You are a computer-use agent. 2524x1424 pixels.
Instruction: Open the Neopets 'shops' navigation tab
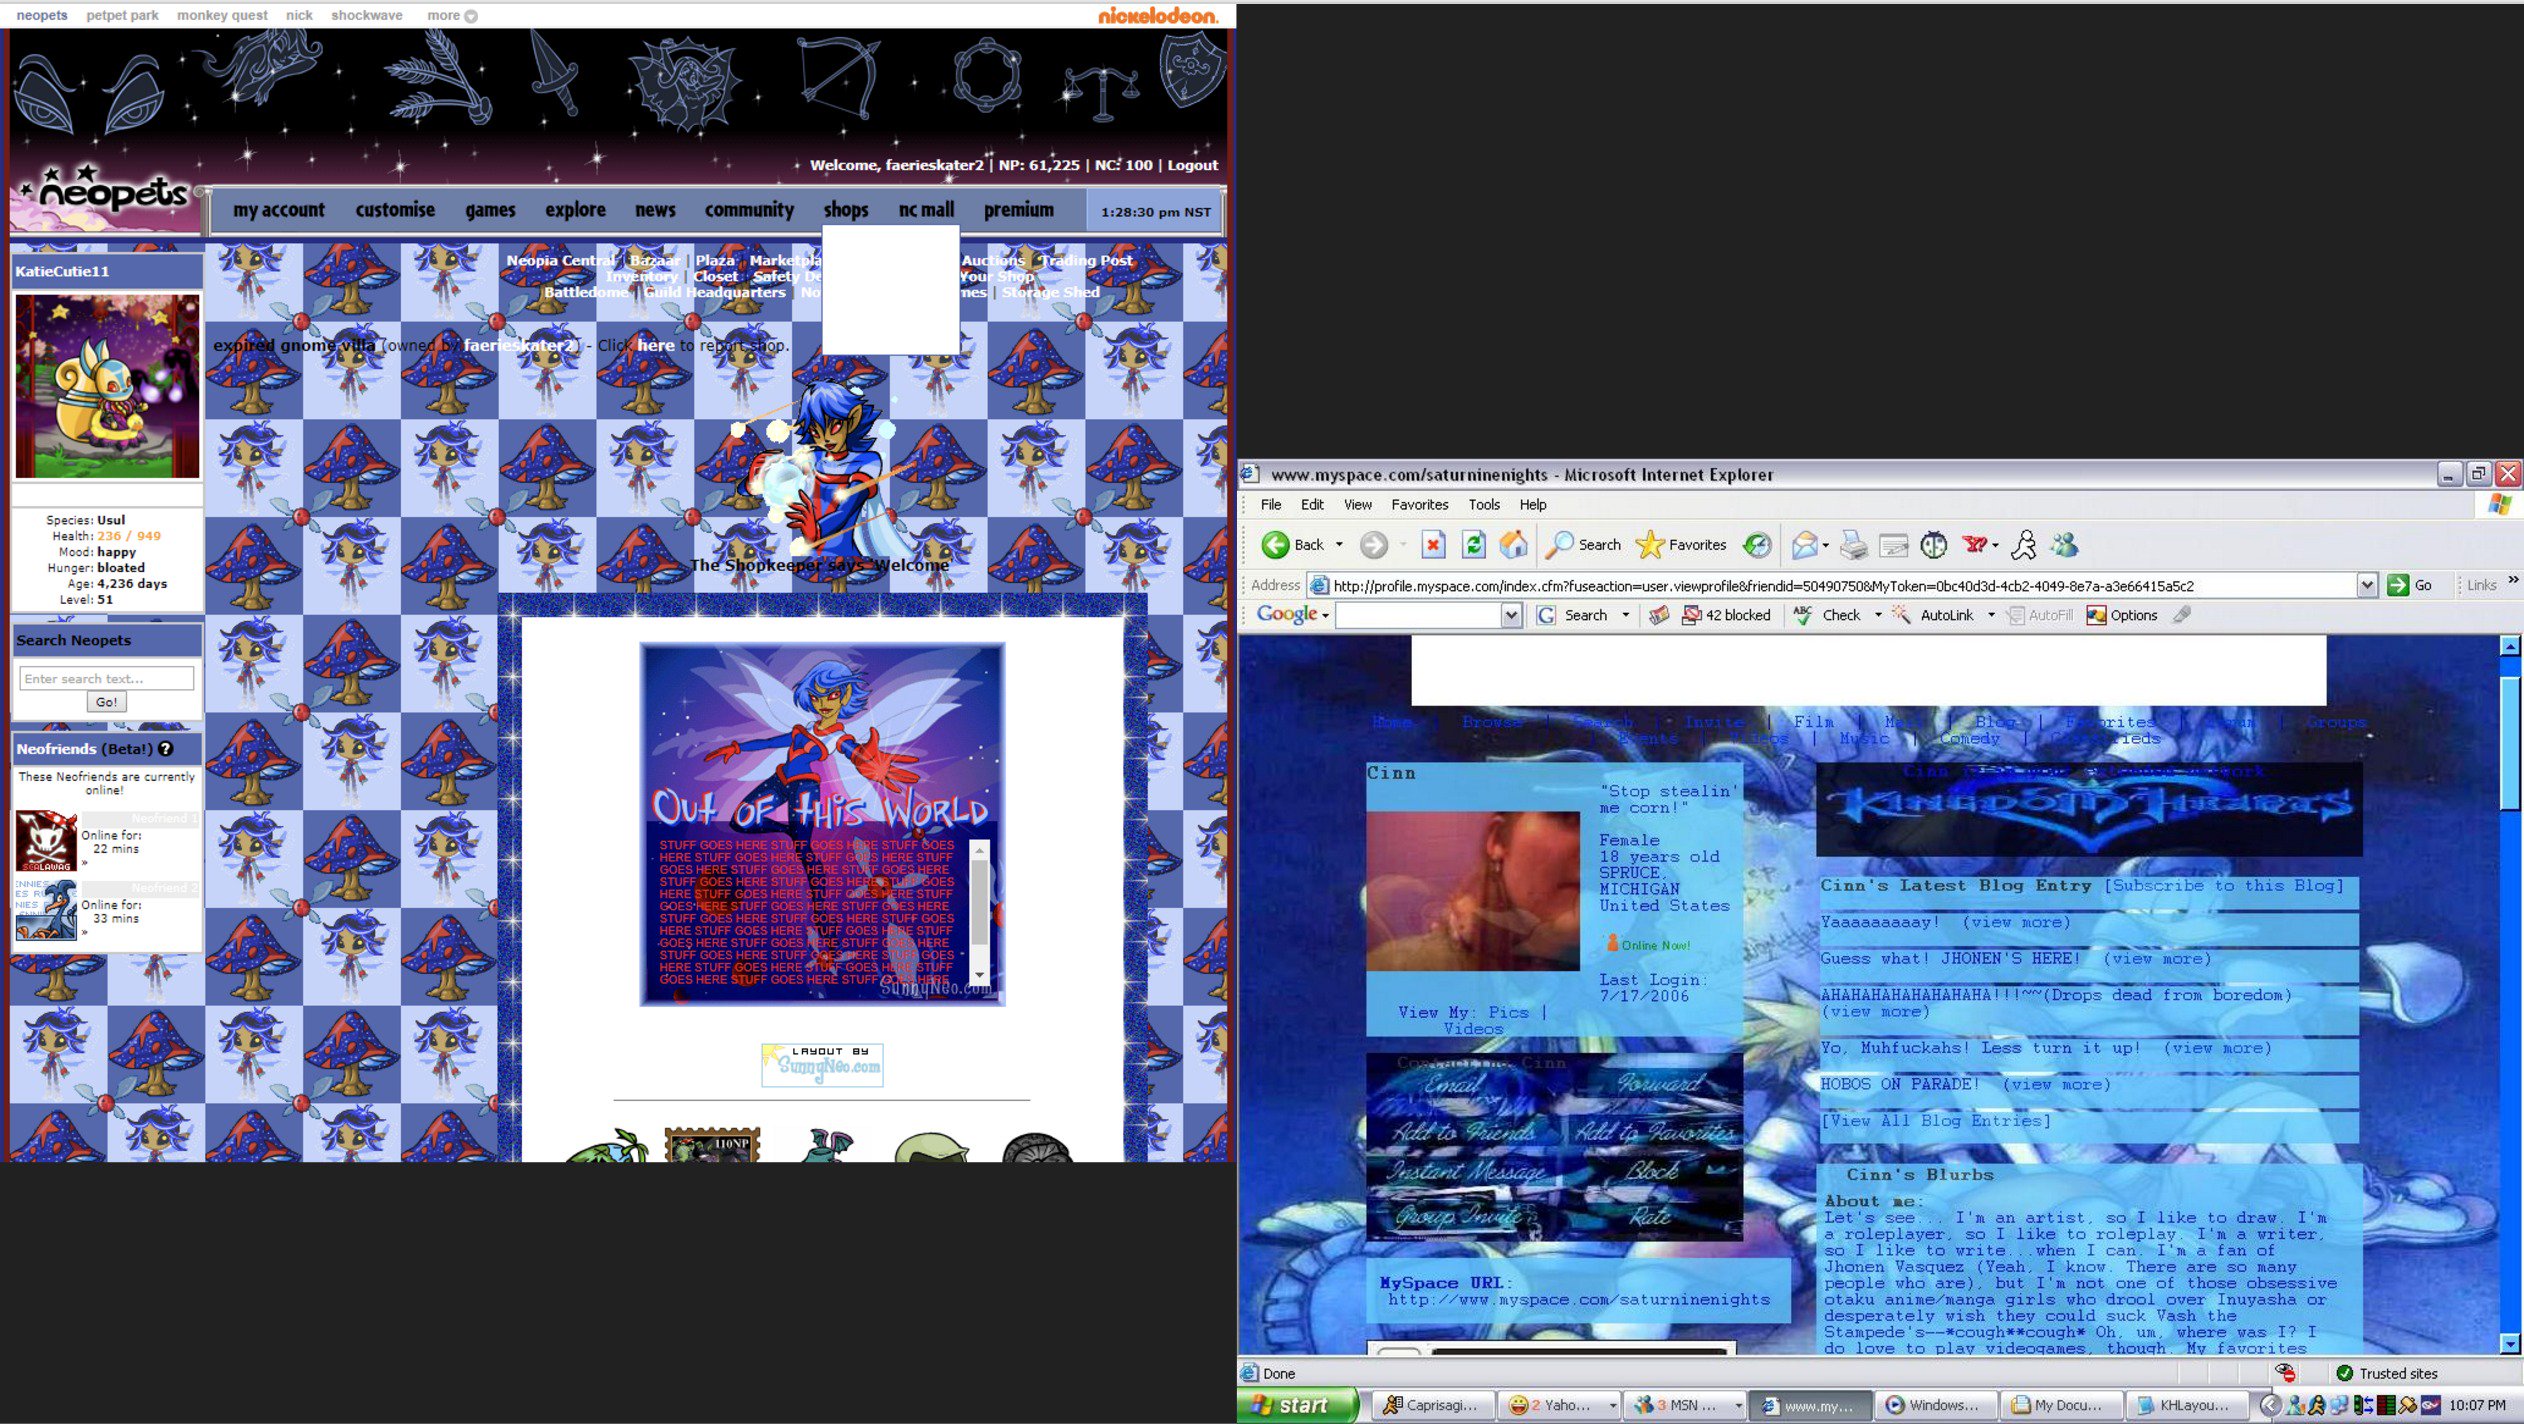846,210
